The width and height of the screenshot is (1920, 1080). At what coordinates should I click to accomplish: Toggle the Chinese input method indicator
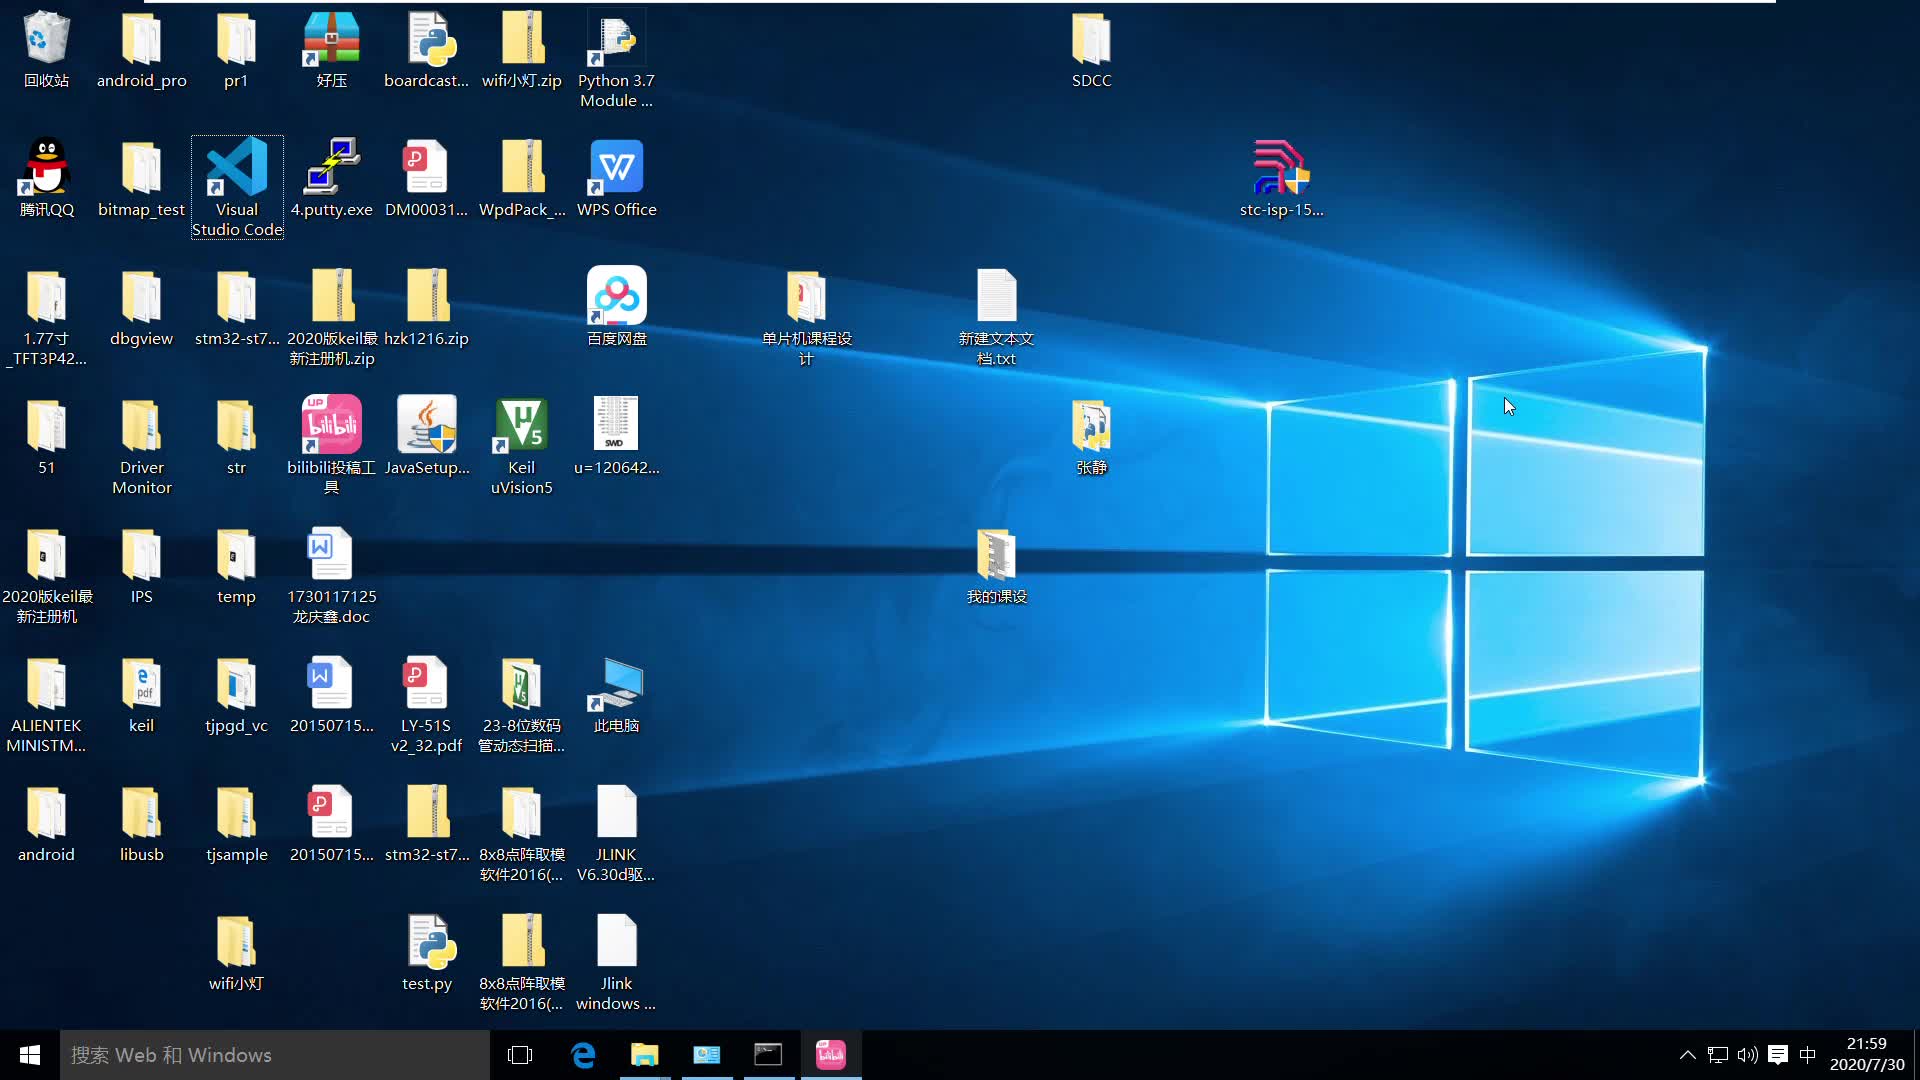pyautogui.click(x=1807, y=1055)
